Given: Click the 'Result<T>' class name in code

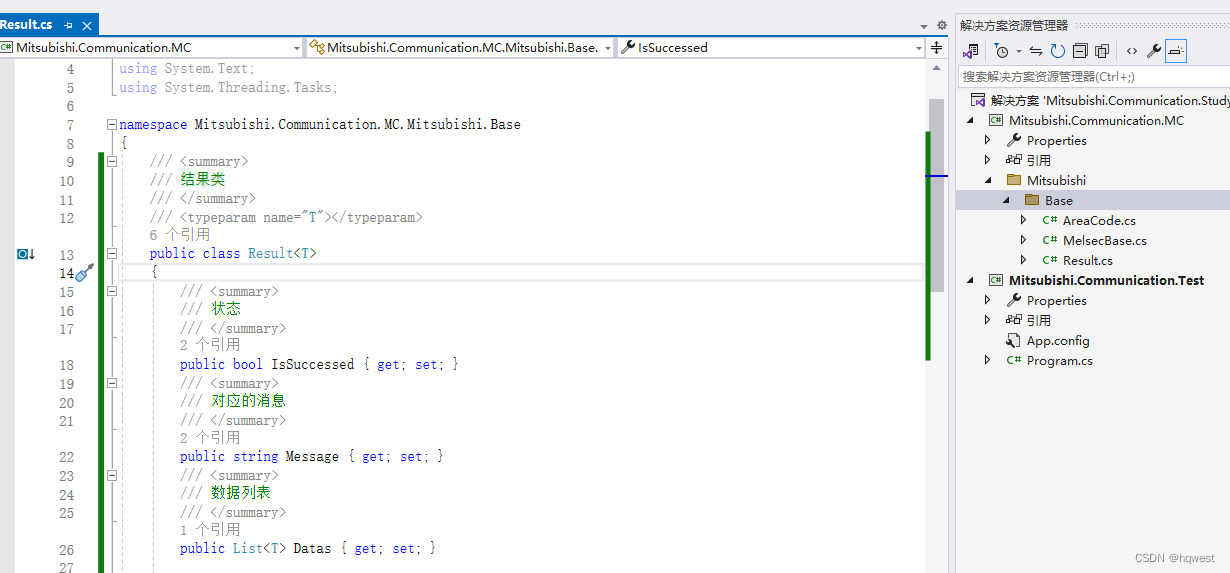Looking at the screenshot, I should coord(282,254).
